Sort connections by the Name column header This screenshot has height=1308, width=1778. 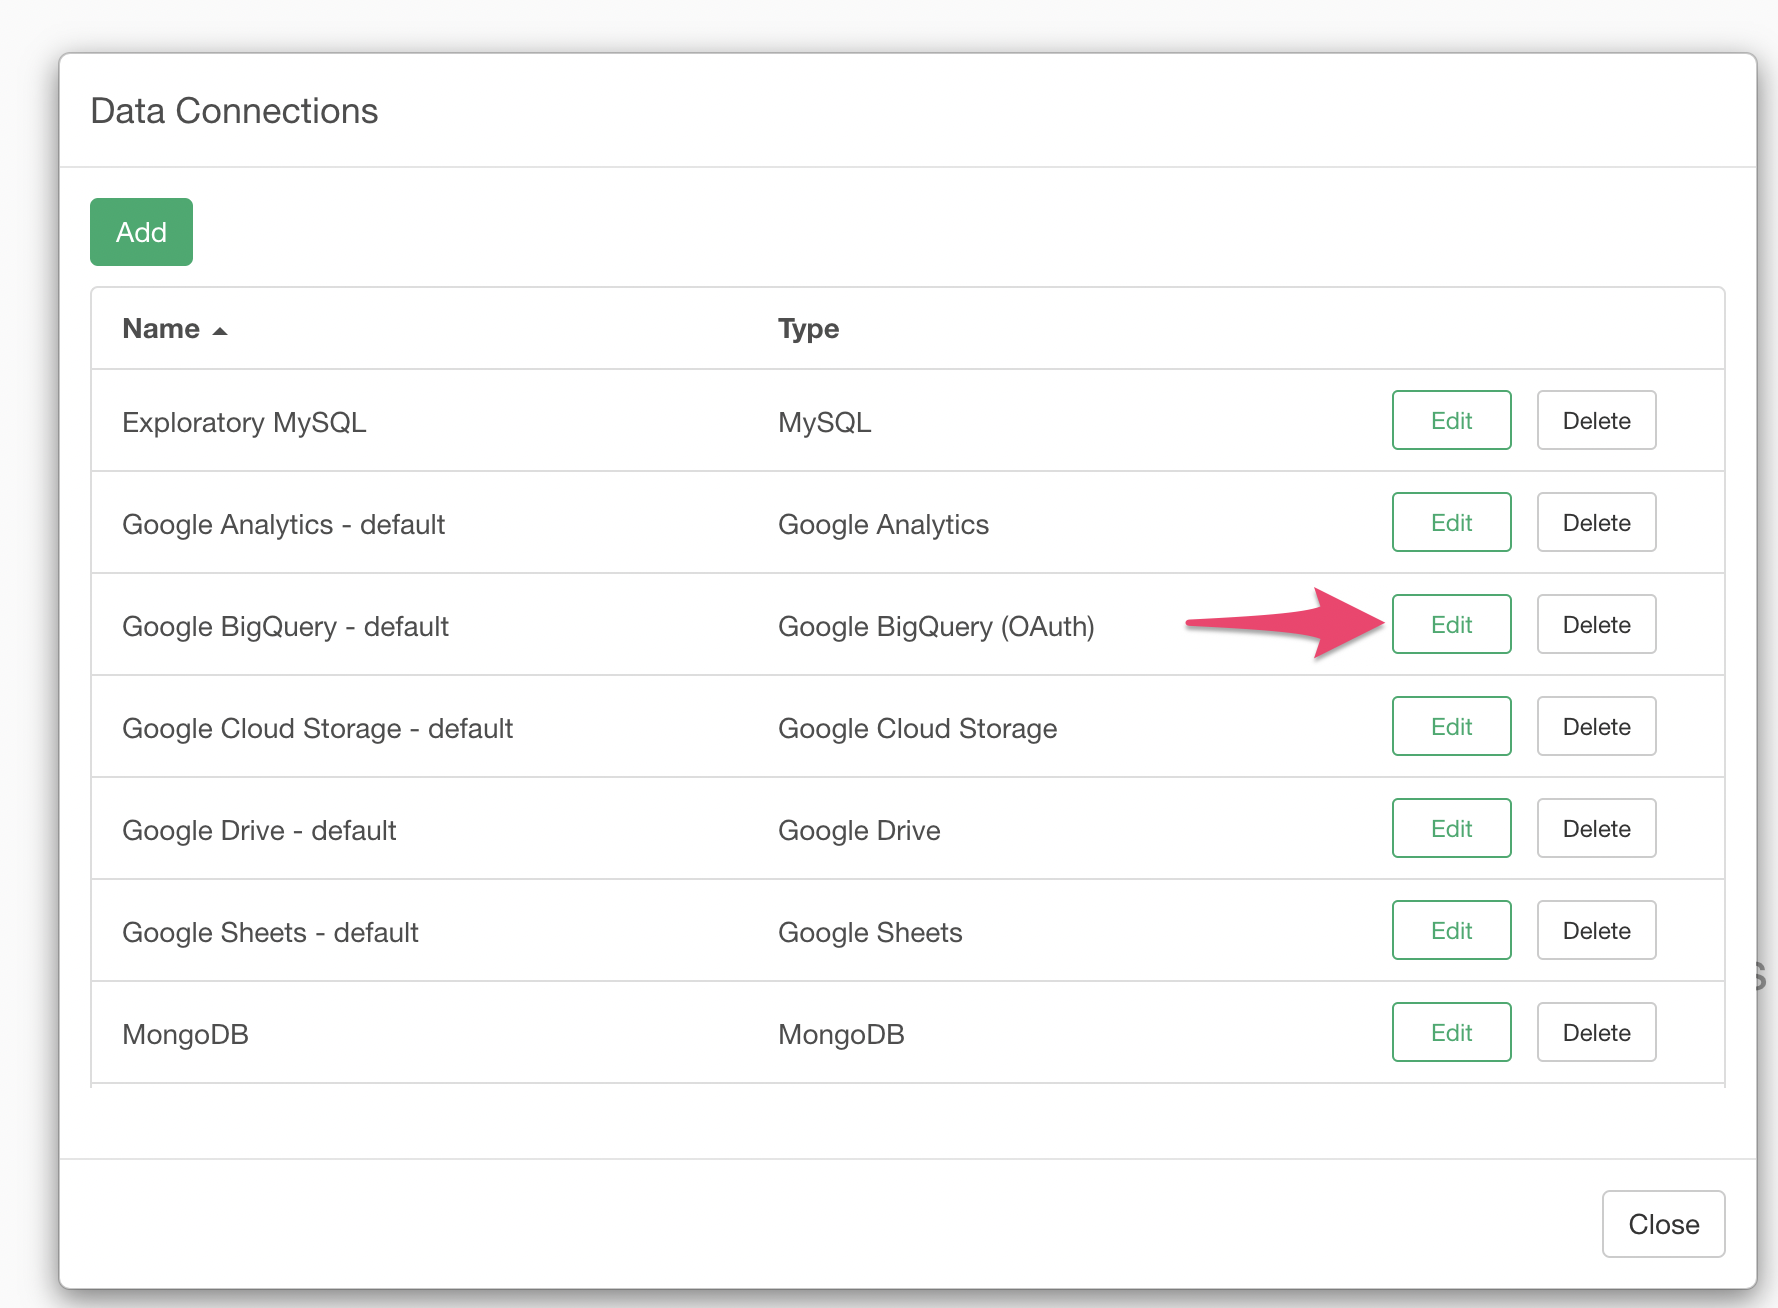(162, 329)
